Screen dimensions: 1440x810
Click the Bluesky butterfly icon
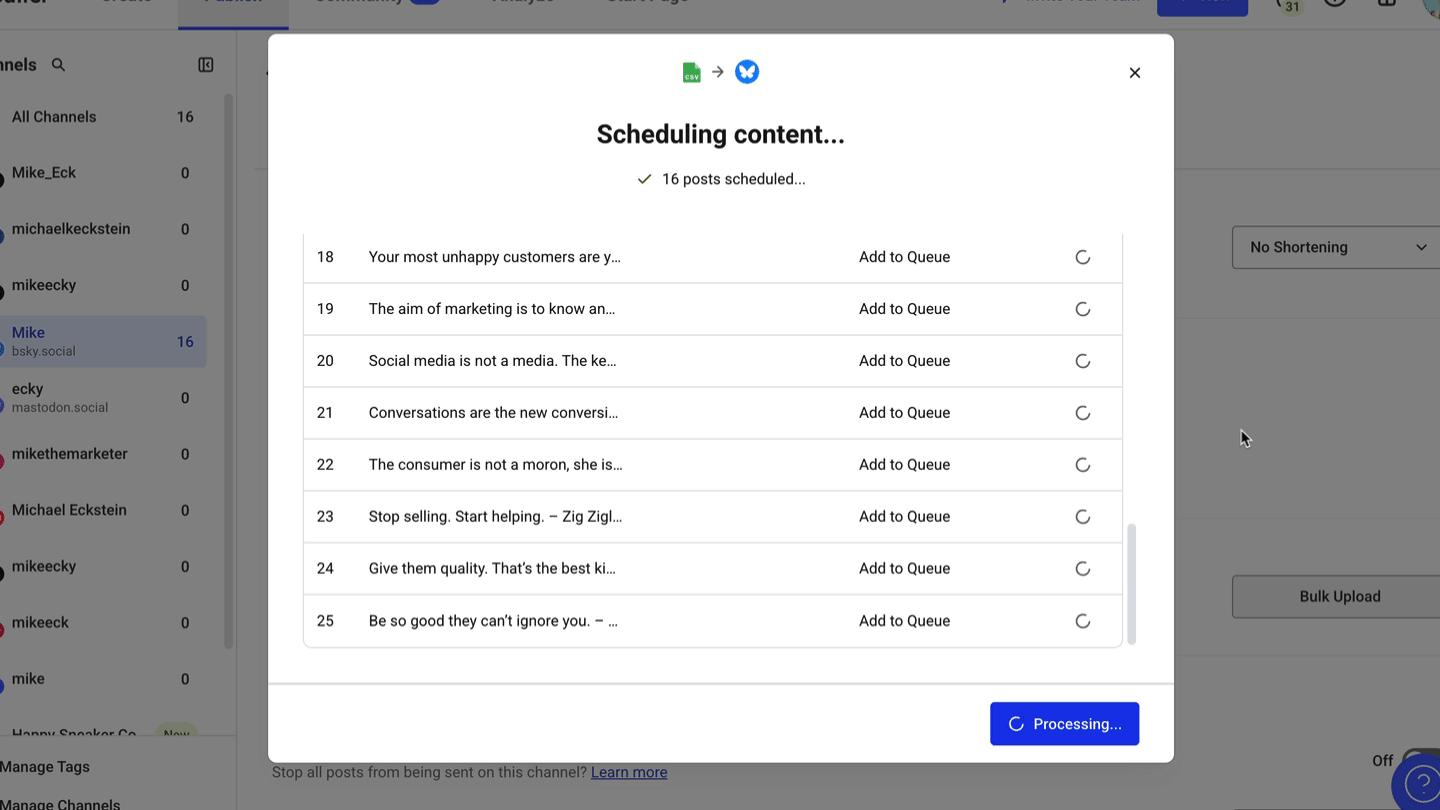[747, 72]
